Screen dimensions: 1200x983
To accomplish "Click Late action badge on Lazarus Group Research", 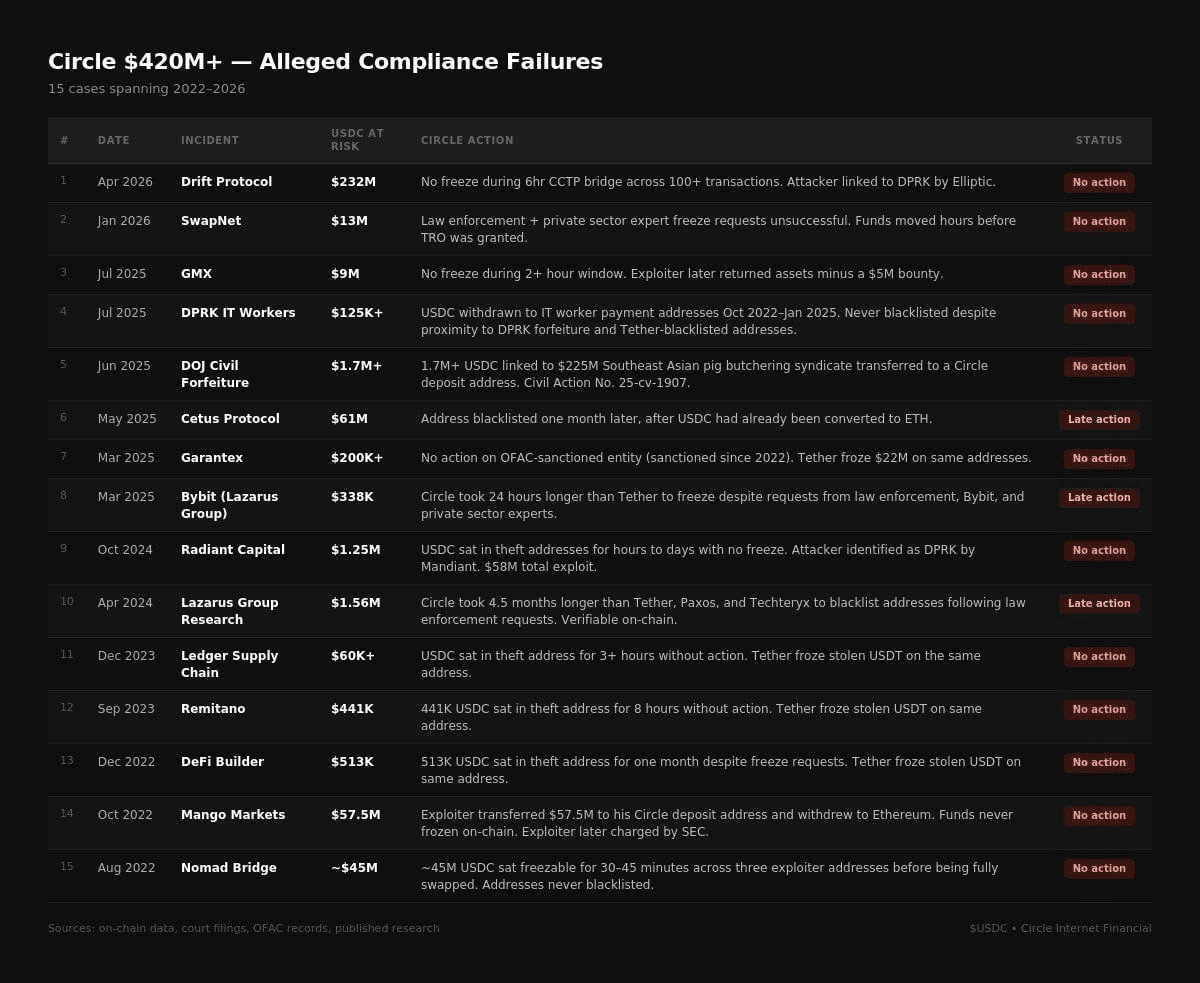I will click(x=1098, y=604).
